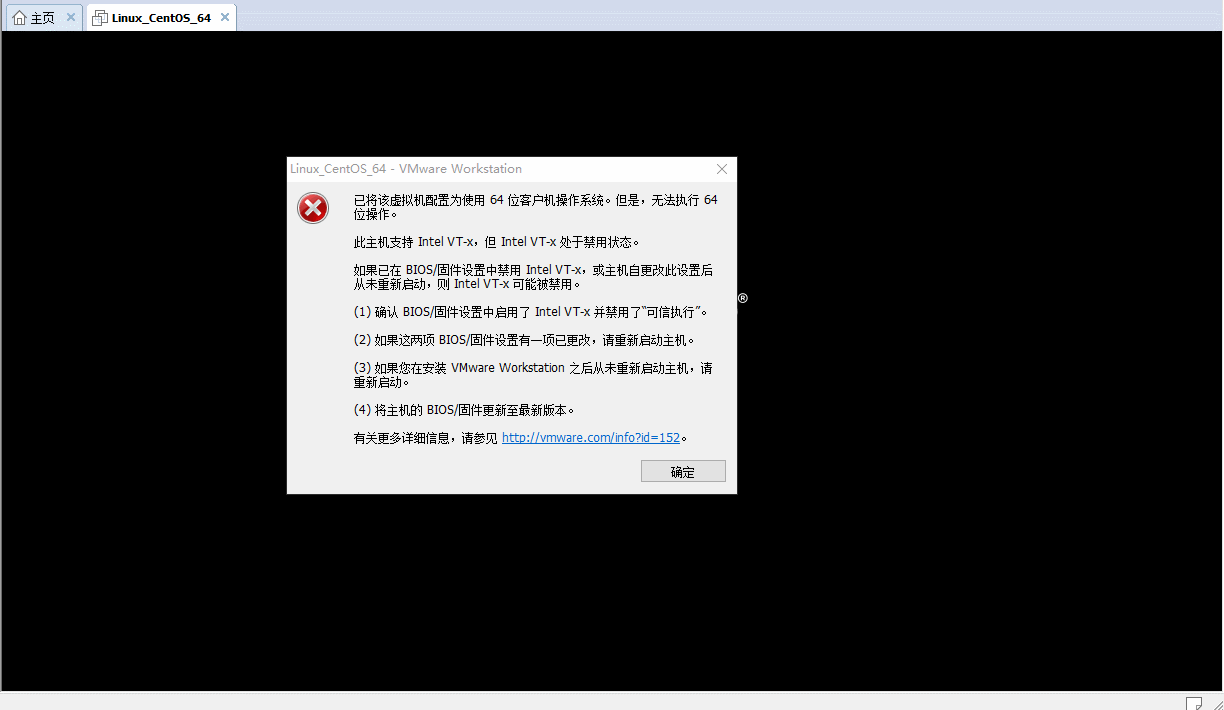Screen dimensions: 1224x710
Task: Click the text 此主机支持 Intel VT-x
Action: (414, 242)
